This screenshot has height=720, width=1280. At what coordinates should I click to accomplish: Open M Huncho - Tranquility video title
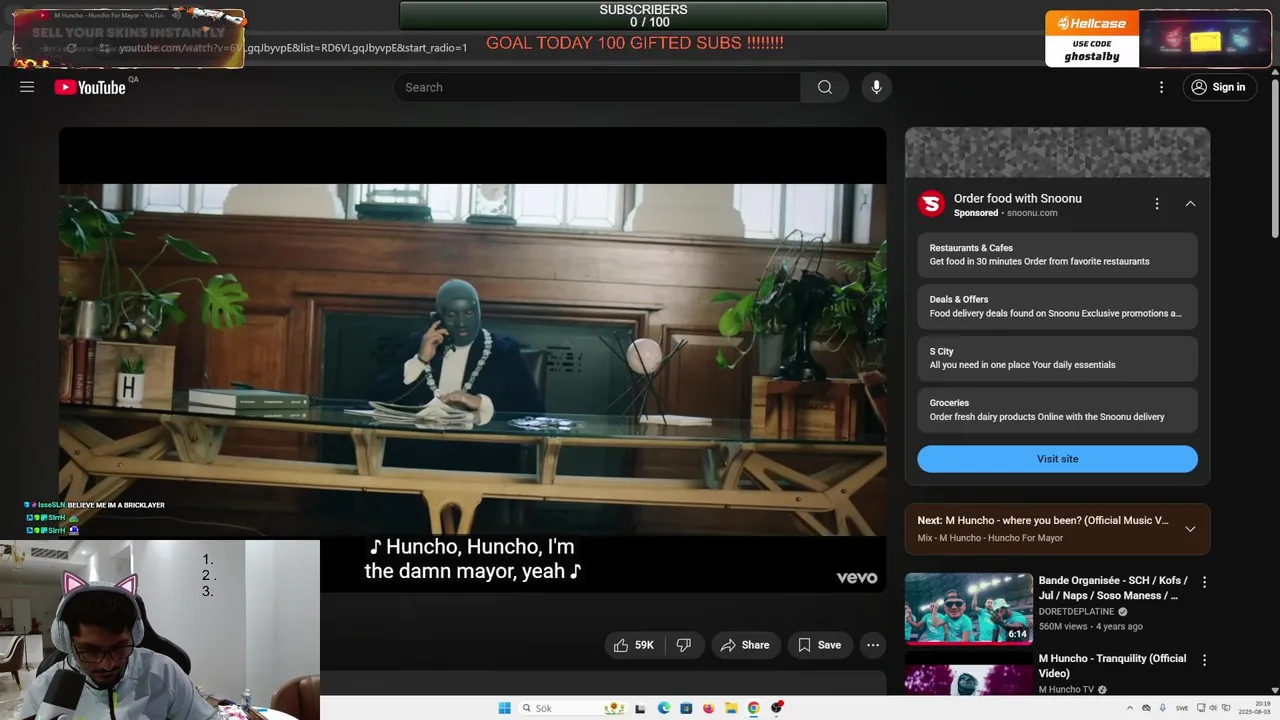[x=1112, y=666]
